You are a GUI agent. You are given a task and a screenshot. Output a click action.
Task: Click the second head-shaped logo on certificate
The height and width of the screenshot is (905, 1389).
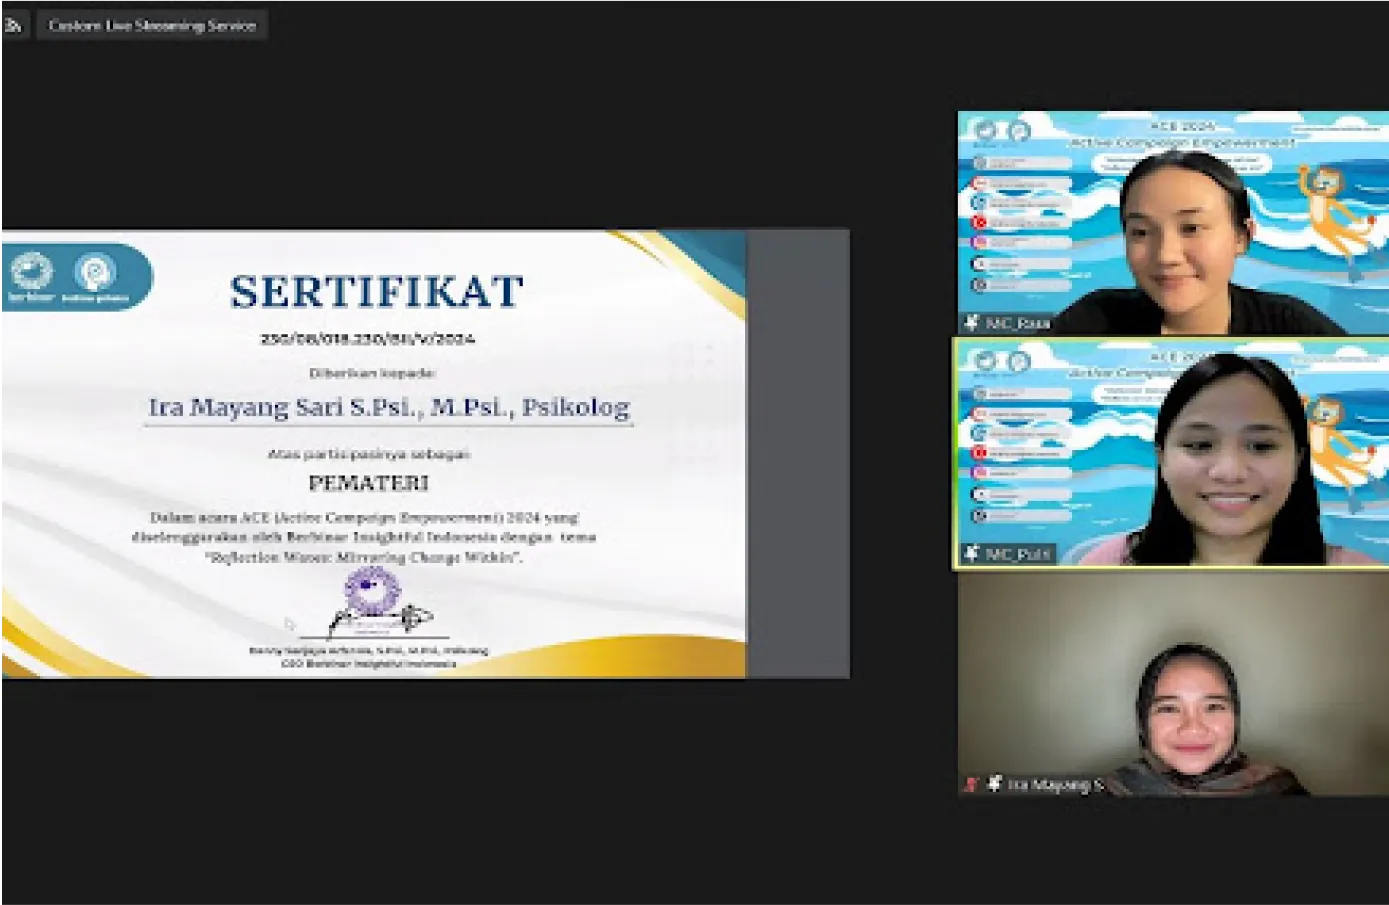96,276
